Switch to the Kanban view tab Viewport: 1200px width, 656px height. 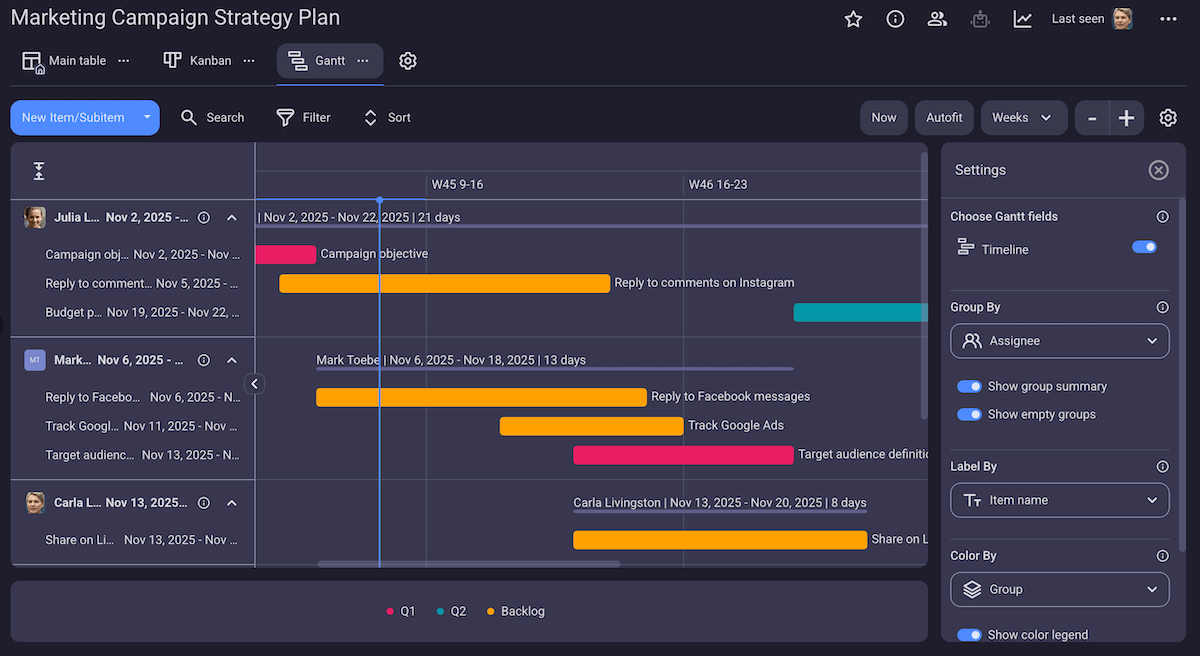coord(208,60)
